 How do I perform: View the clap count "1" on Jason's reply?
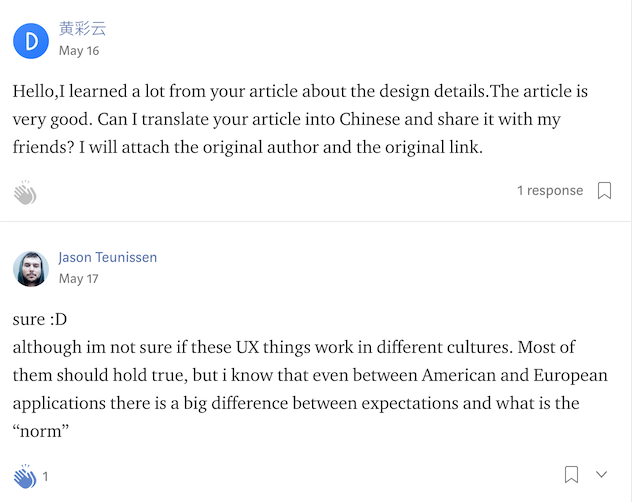click(x=46, y=477)
